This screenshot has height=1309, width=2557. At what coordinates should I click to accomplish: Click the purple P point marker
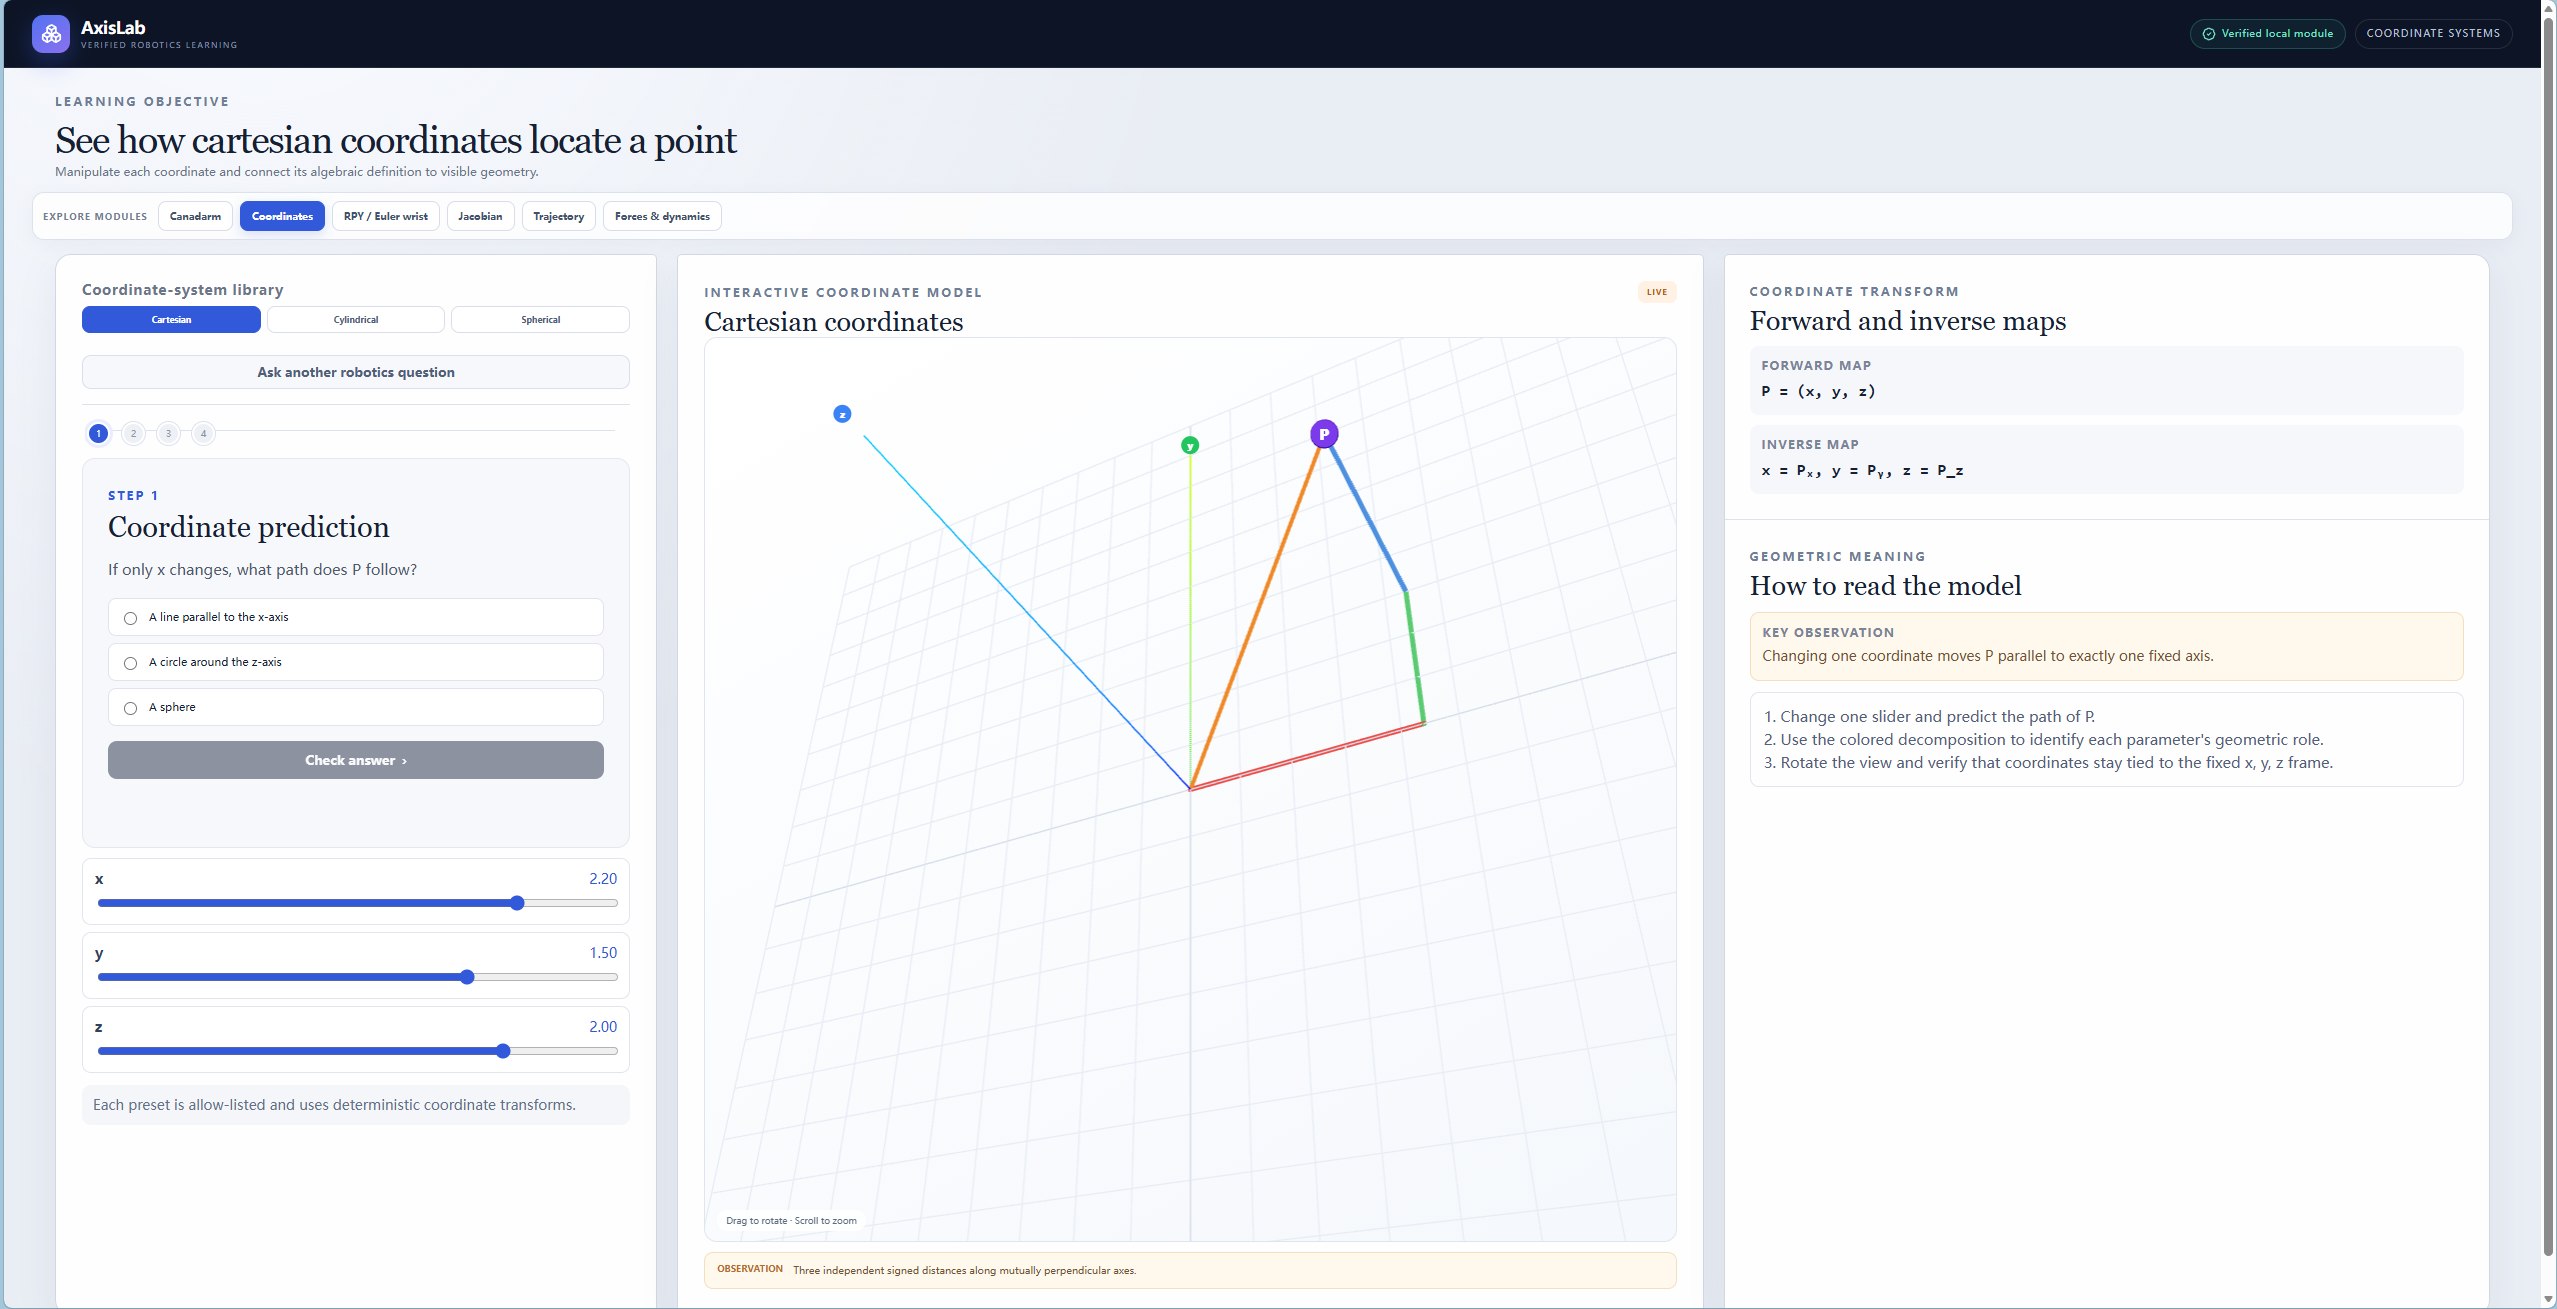pyautogui.click(x=1324, y=434)
